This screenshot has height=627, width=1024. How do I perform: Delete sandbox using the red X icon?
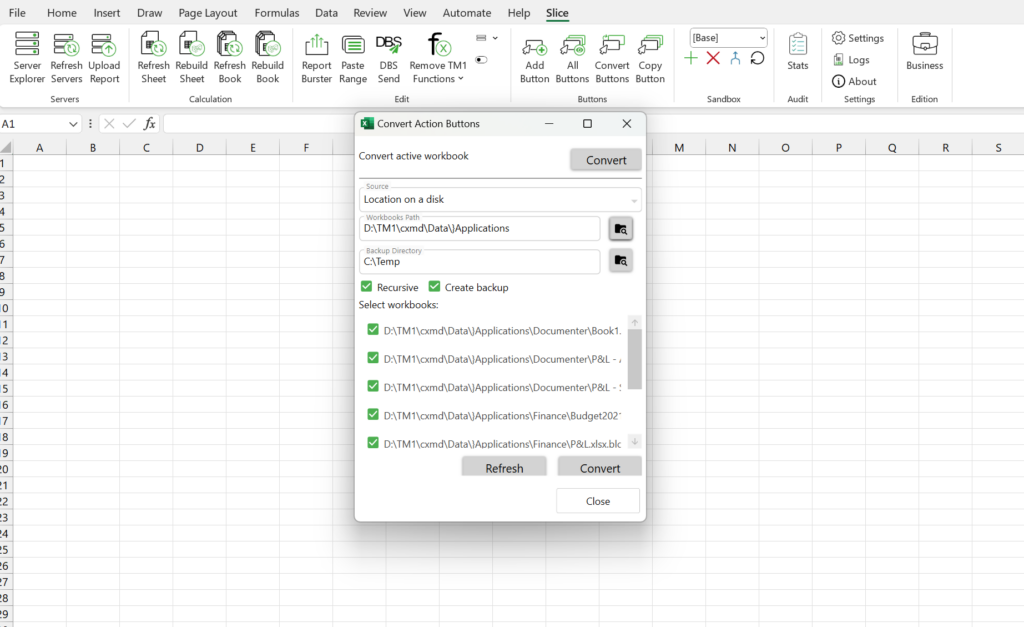[713, 59]
